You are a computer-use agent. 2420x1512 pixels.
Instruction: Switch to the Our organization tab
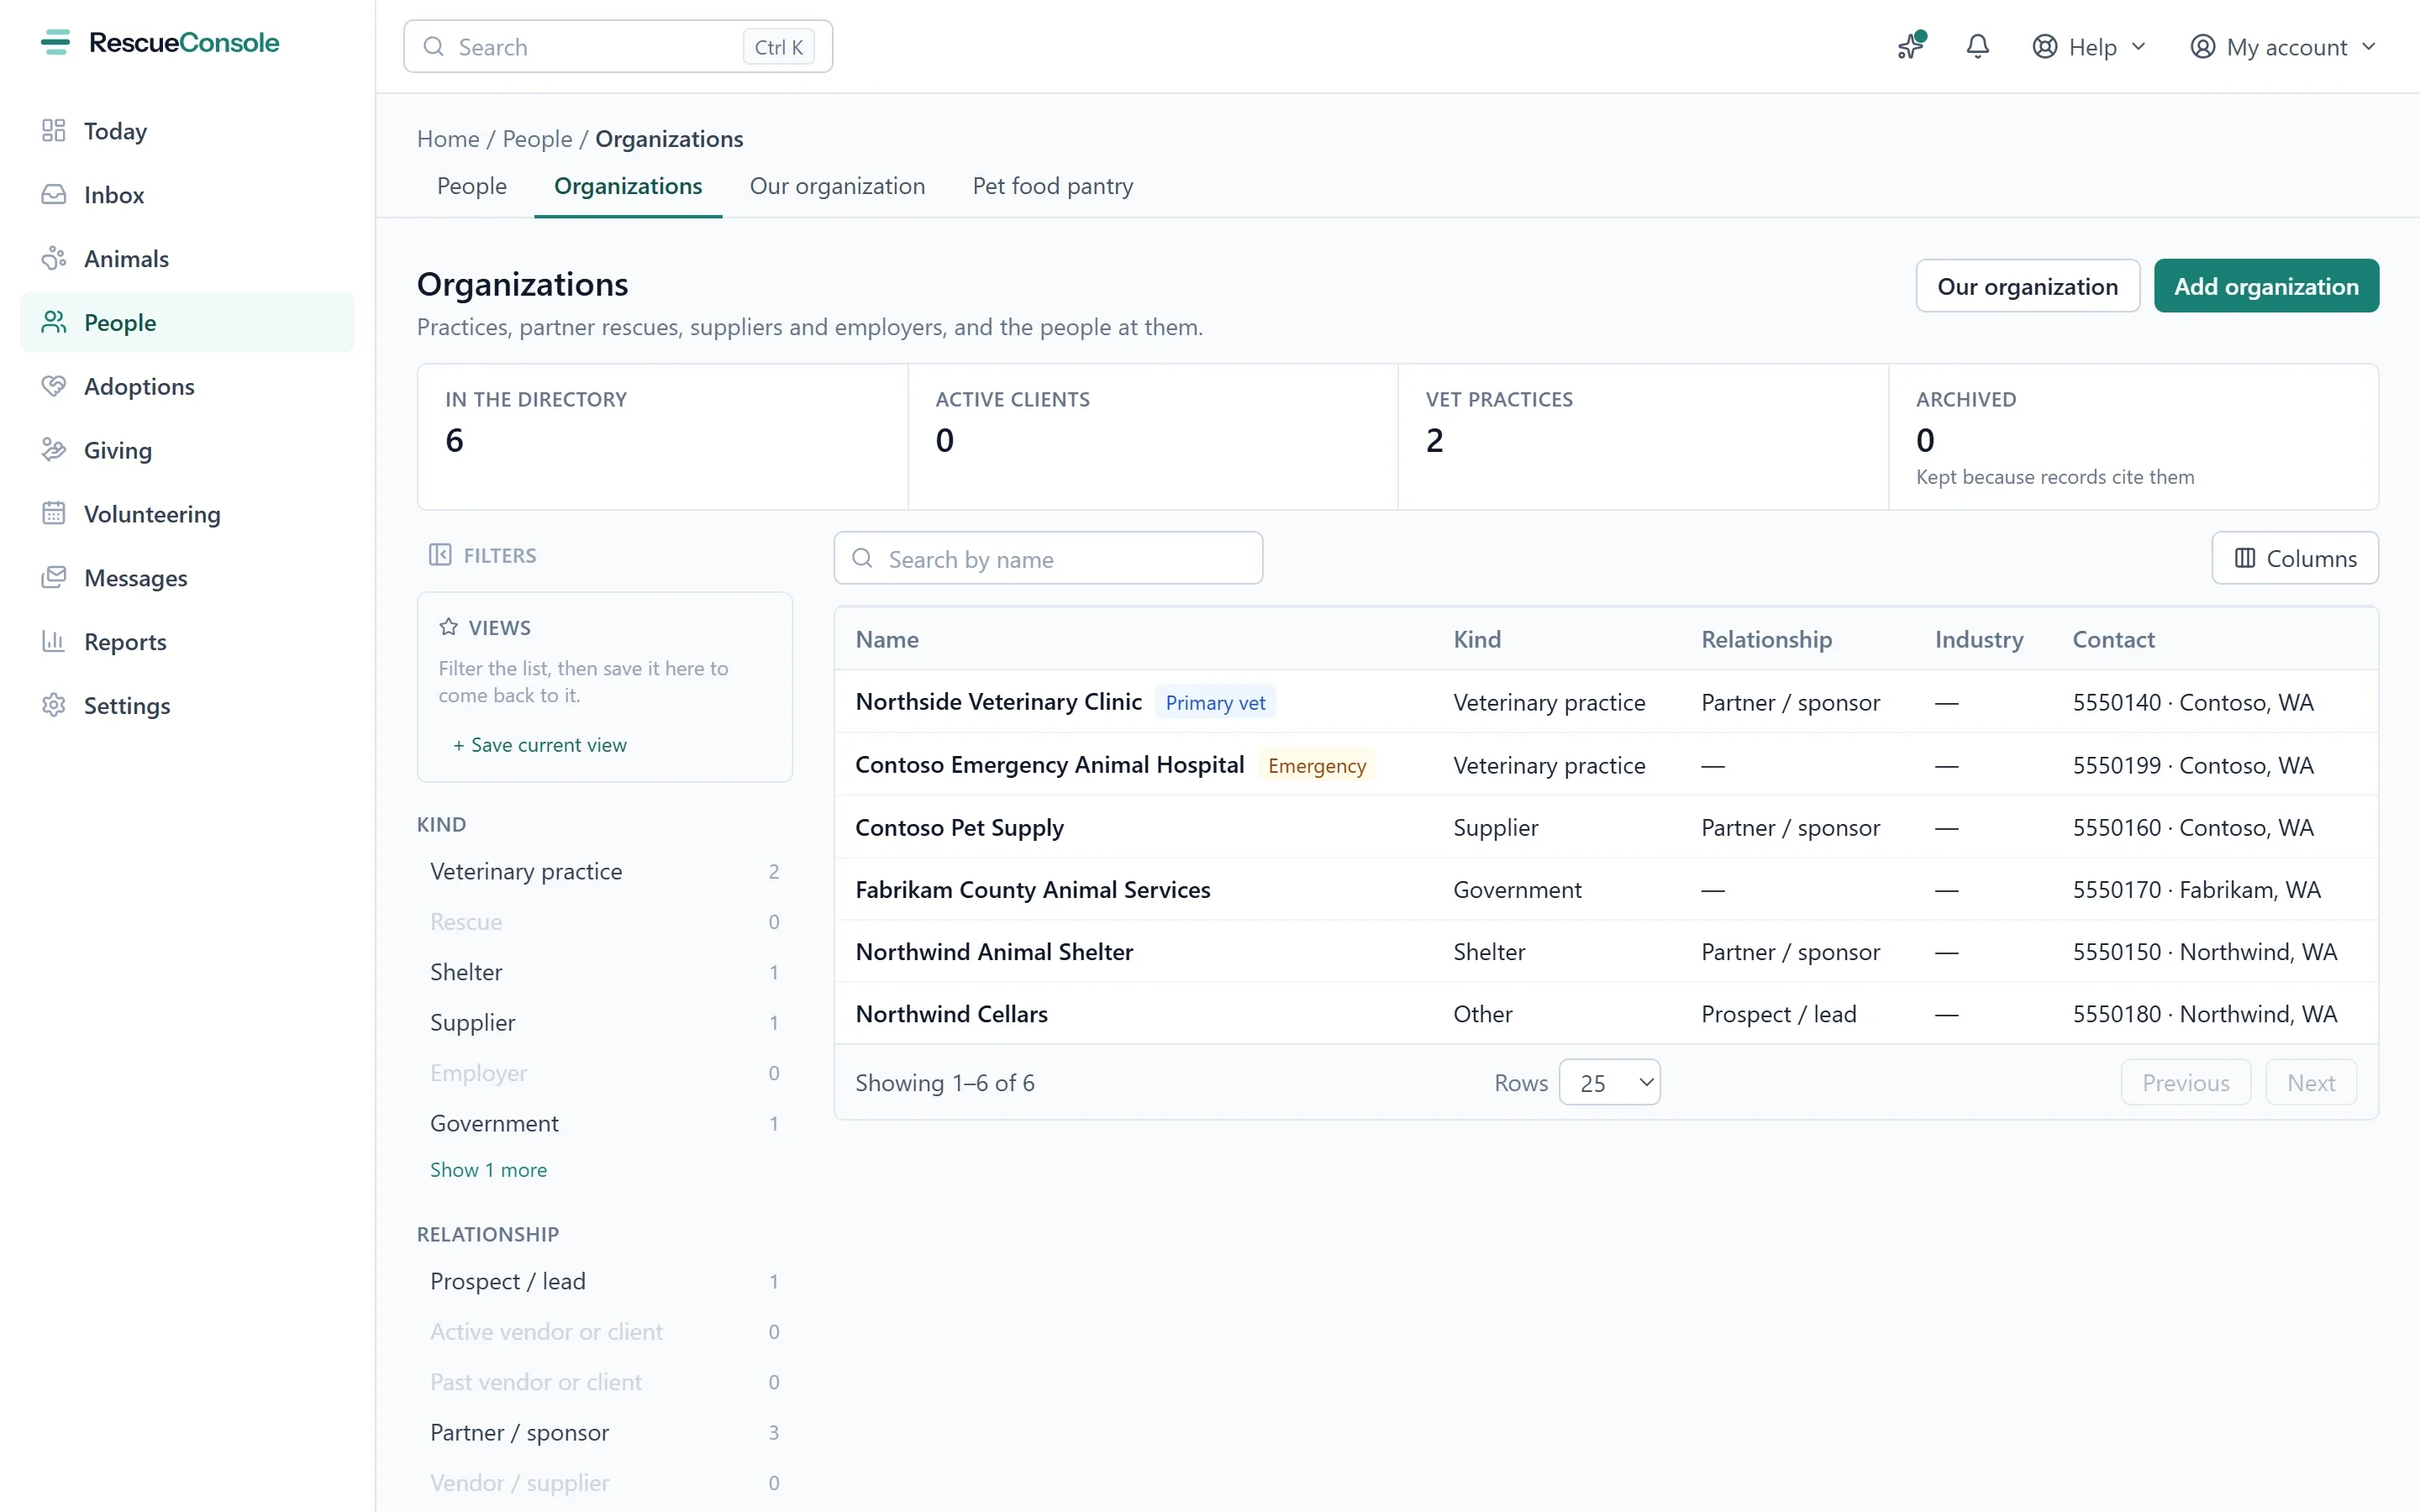(x=837, y=186)
